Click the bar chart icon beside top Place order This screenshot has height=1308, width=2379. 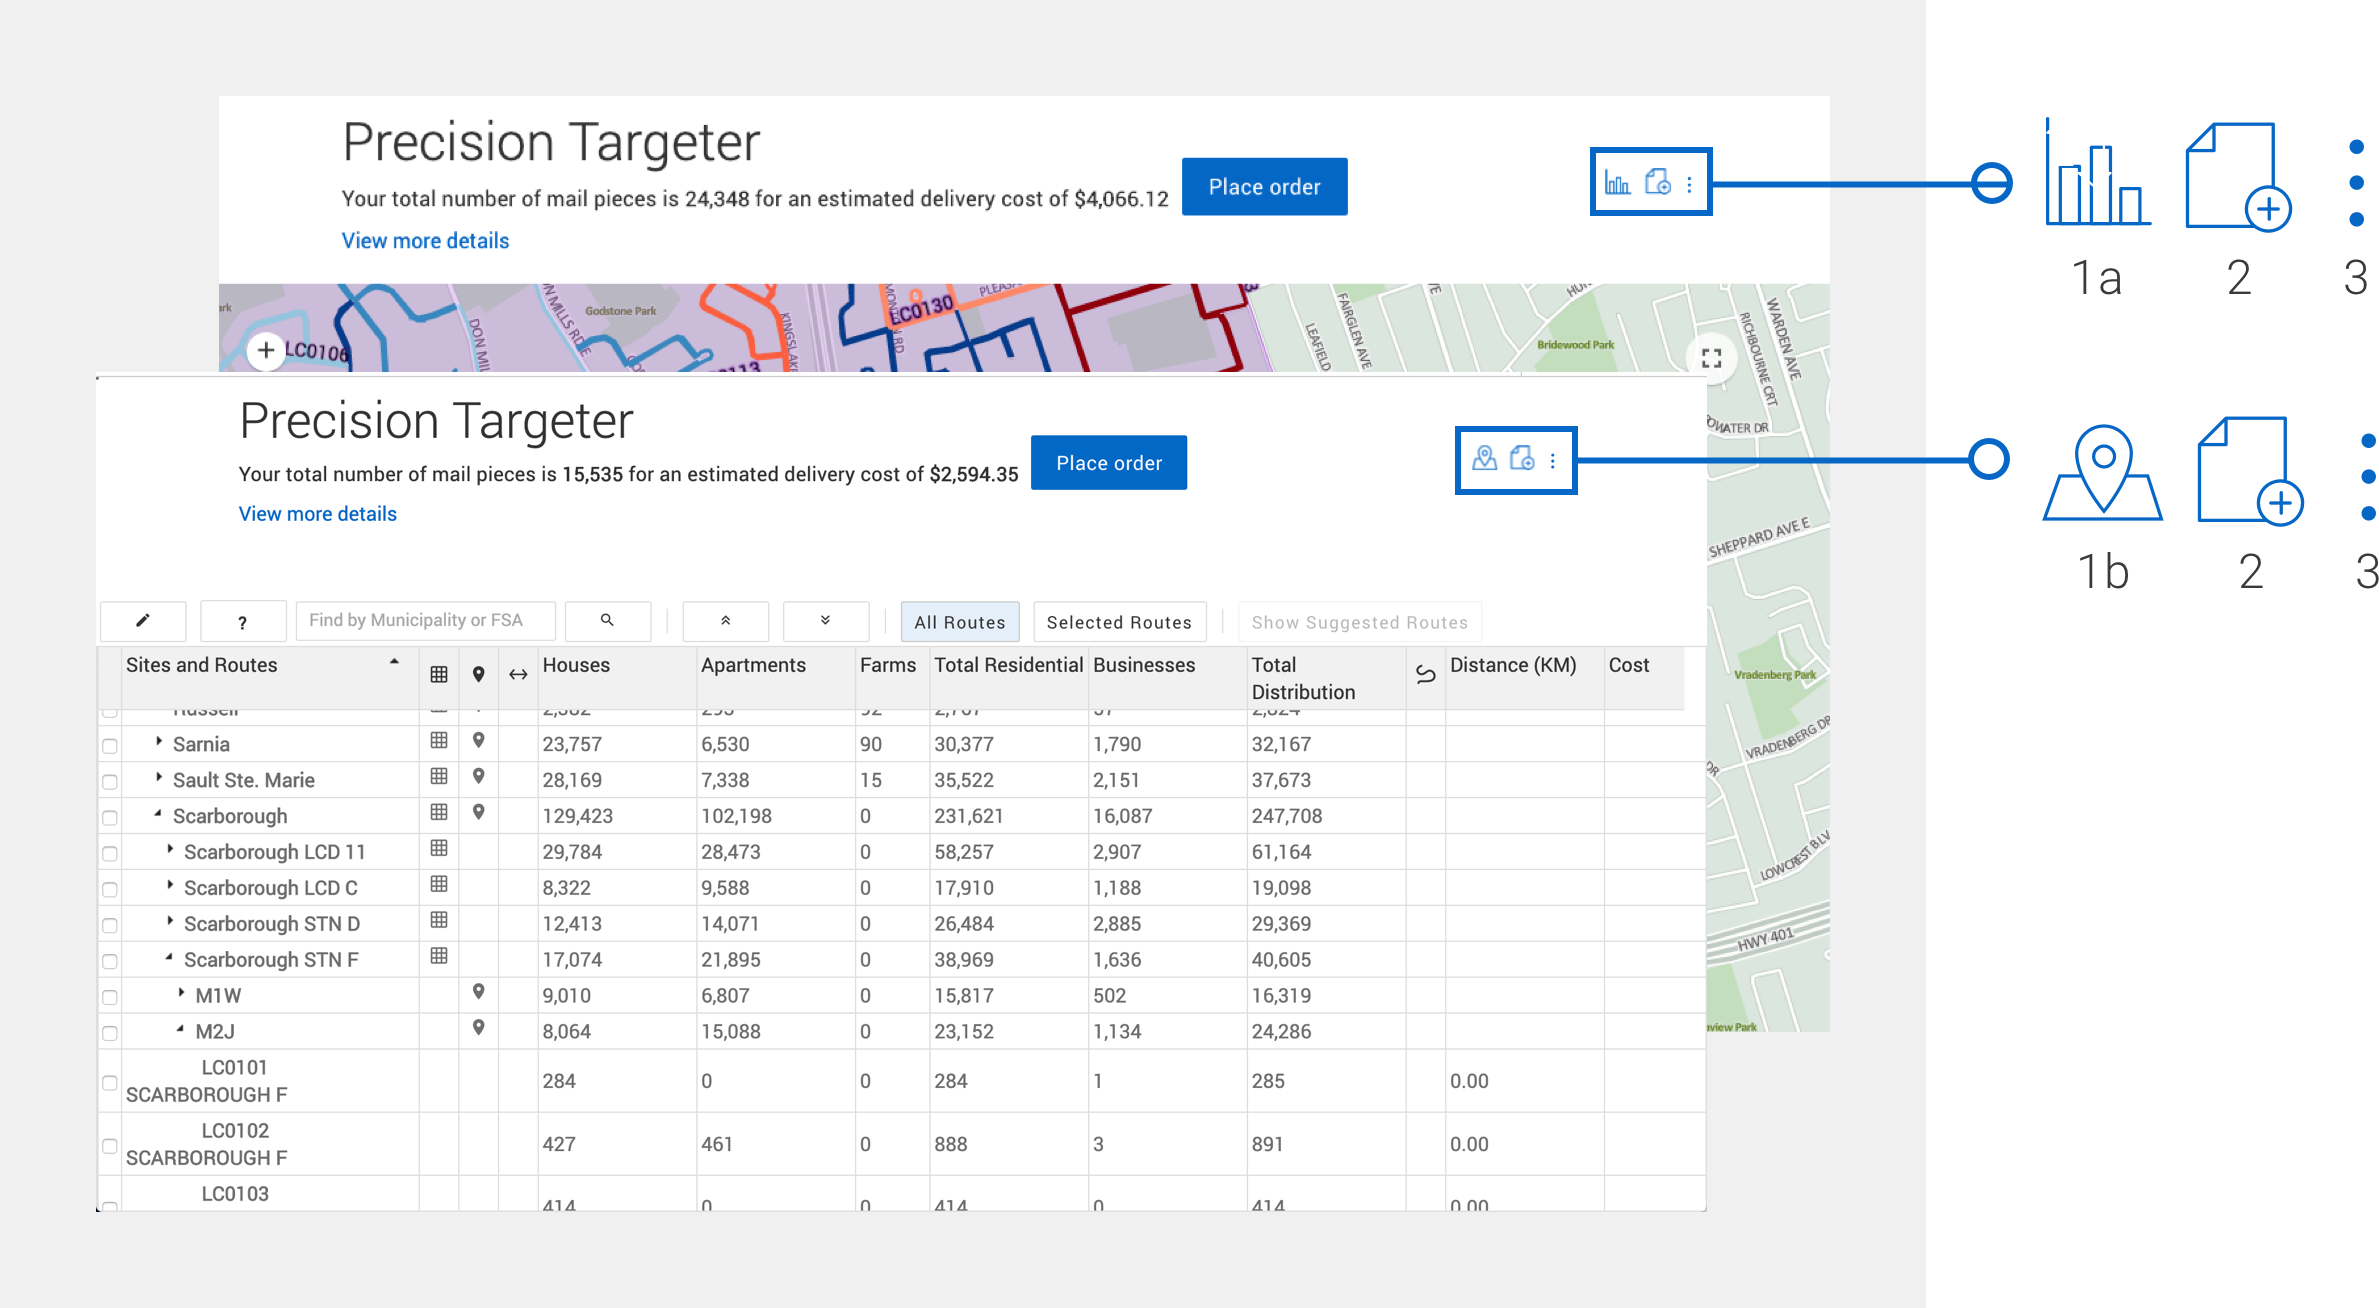pyautogui.click(x=1617, y=183)
